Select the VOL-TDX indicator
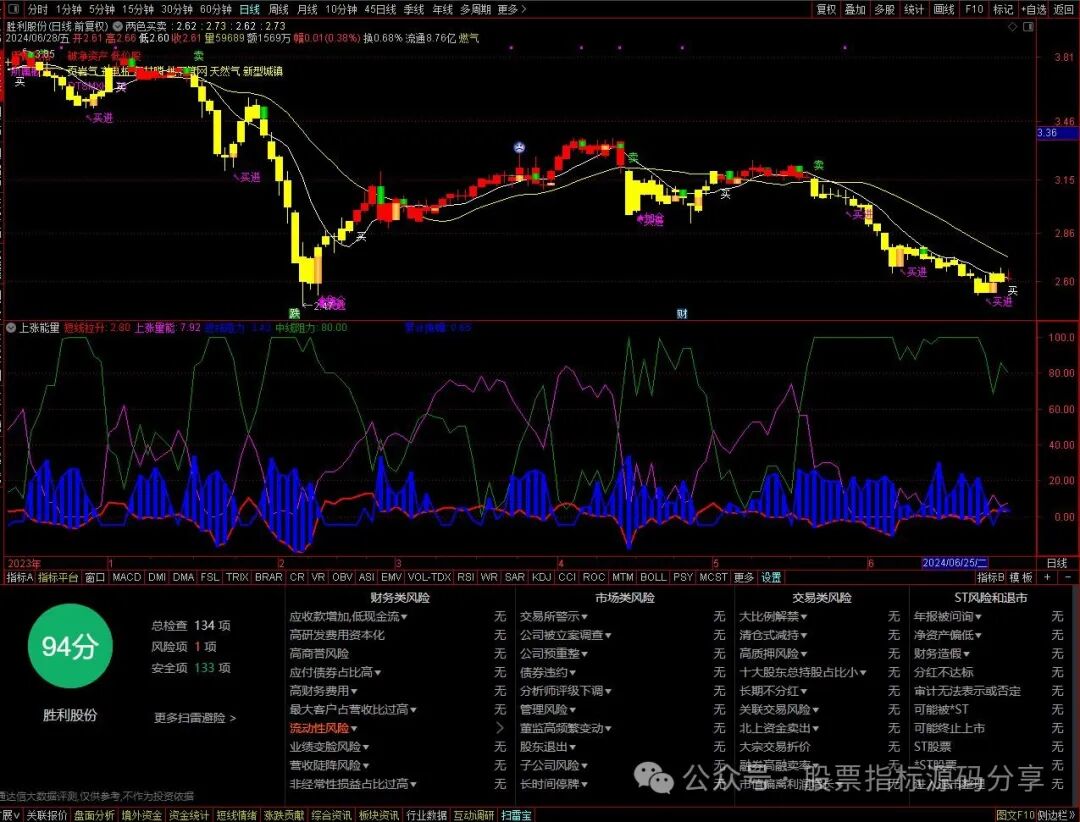The image size is (1080, 822). click(x=429, y=577)
